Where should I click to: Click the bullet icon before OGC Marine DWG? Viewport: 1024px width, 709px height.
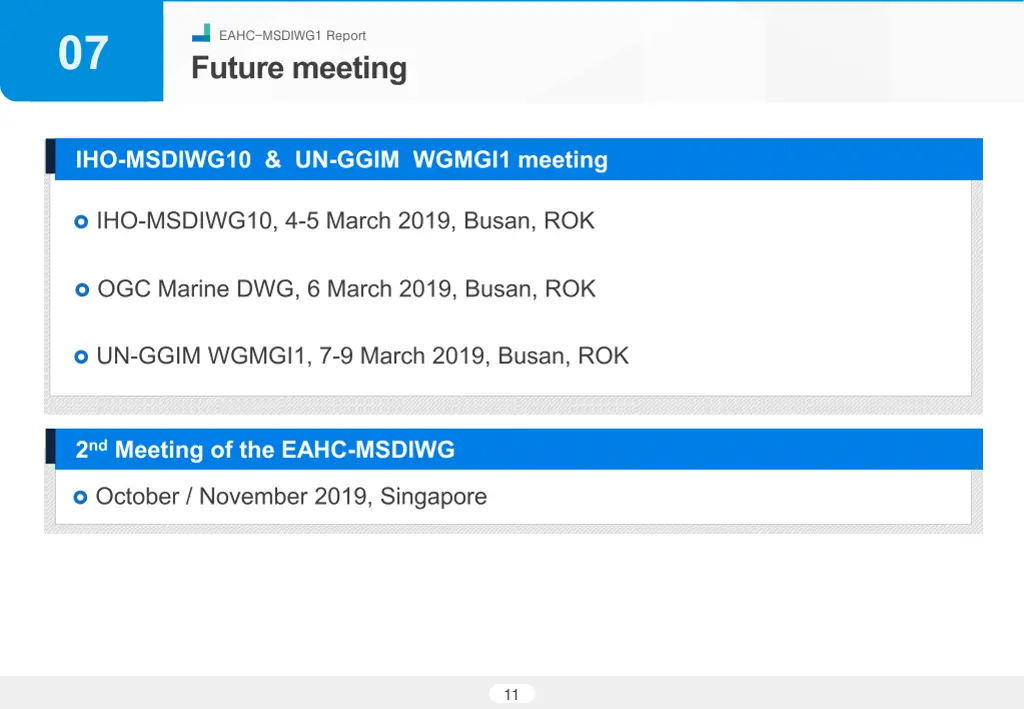pyautogui.click(x=82, y=289)
